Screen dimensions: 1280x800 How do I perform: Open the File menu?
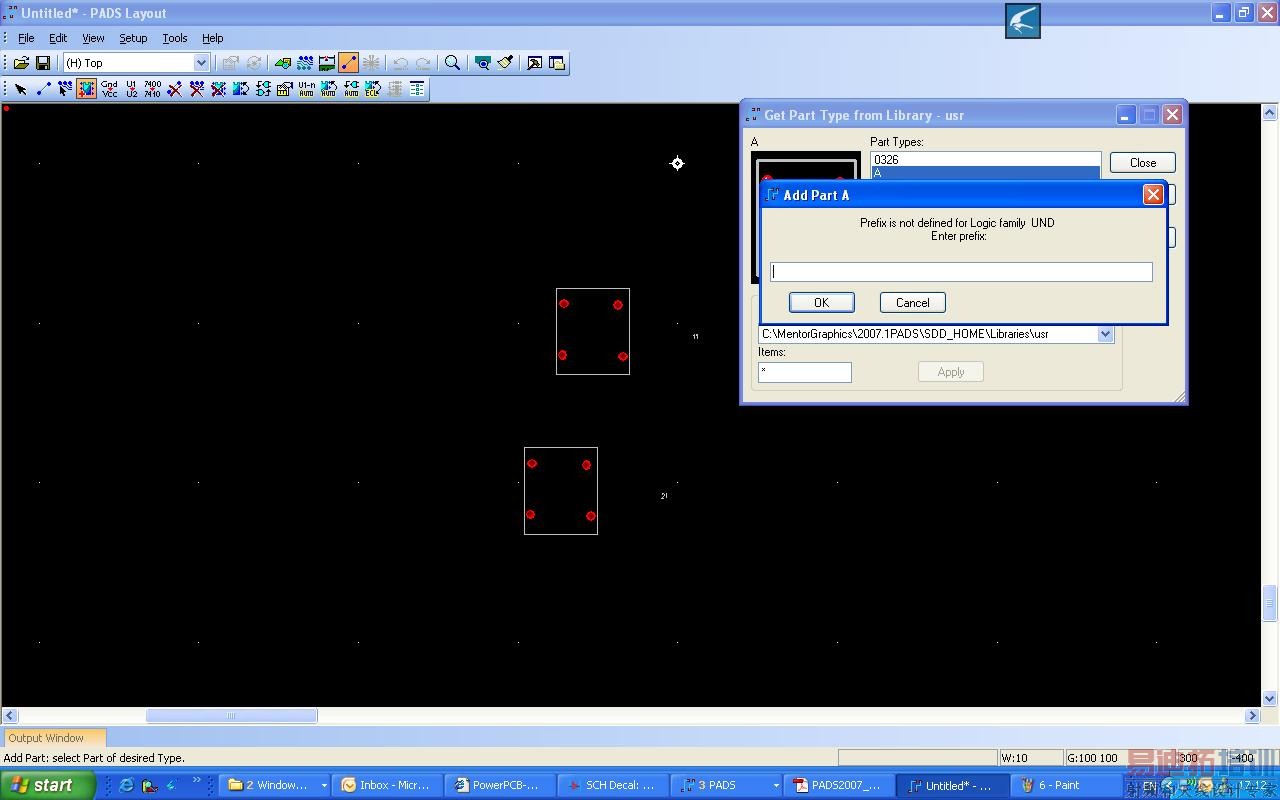[26, 38]
